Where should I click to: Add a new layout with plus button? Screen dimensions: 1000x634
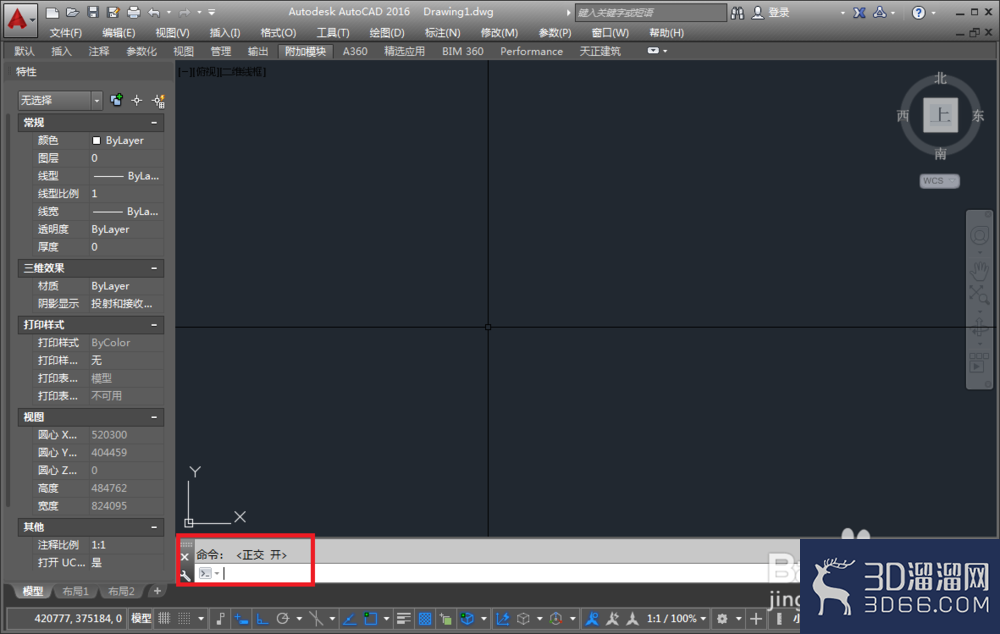coord(157,591)
